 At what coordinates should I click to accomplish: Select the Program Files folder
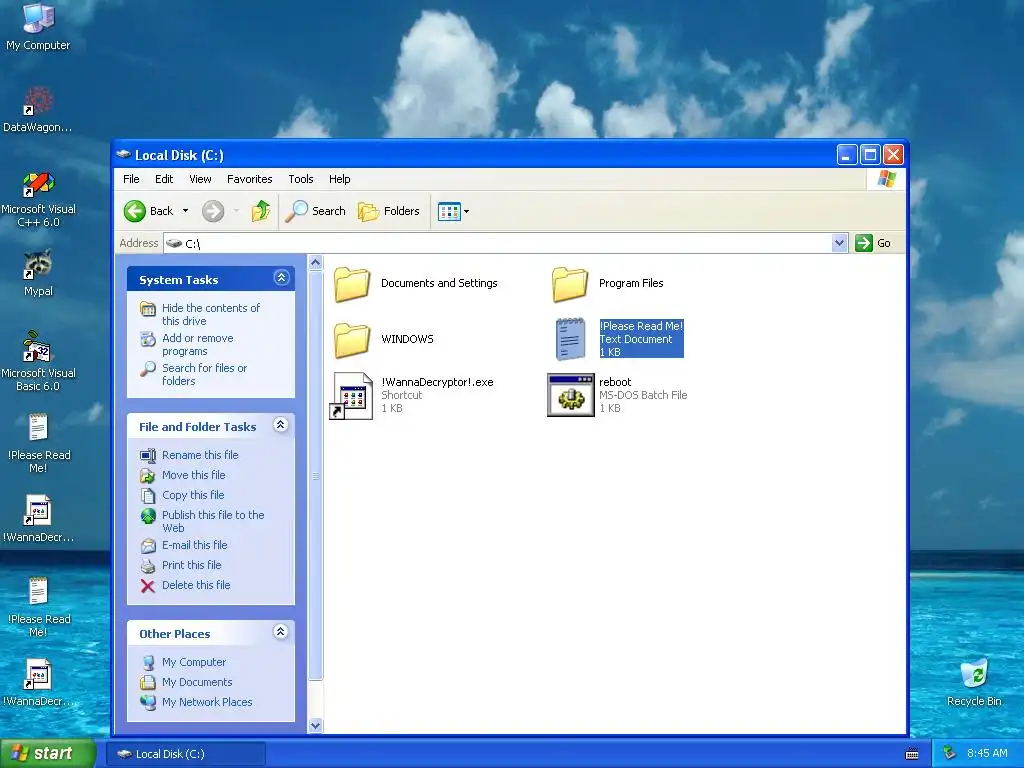pos(607,283)
